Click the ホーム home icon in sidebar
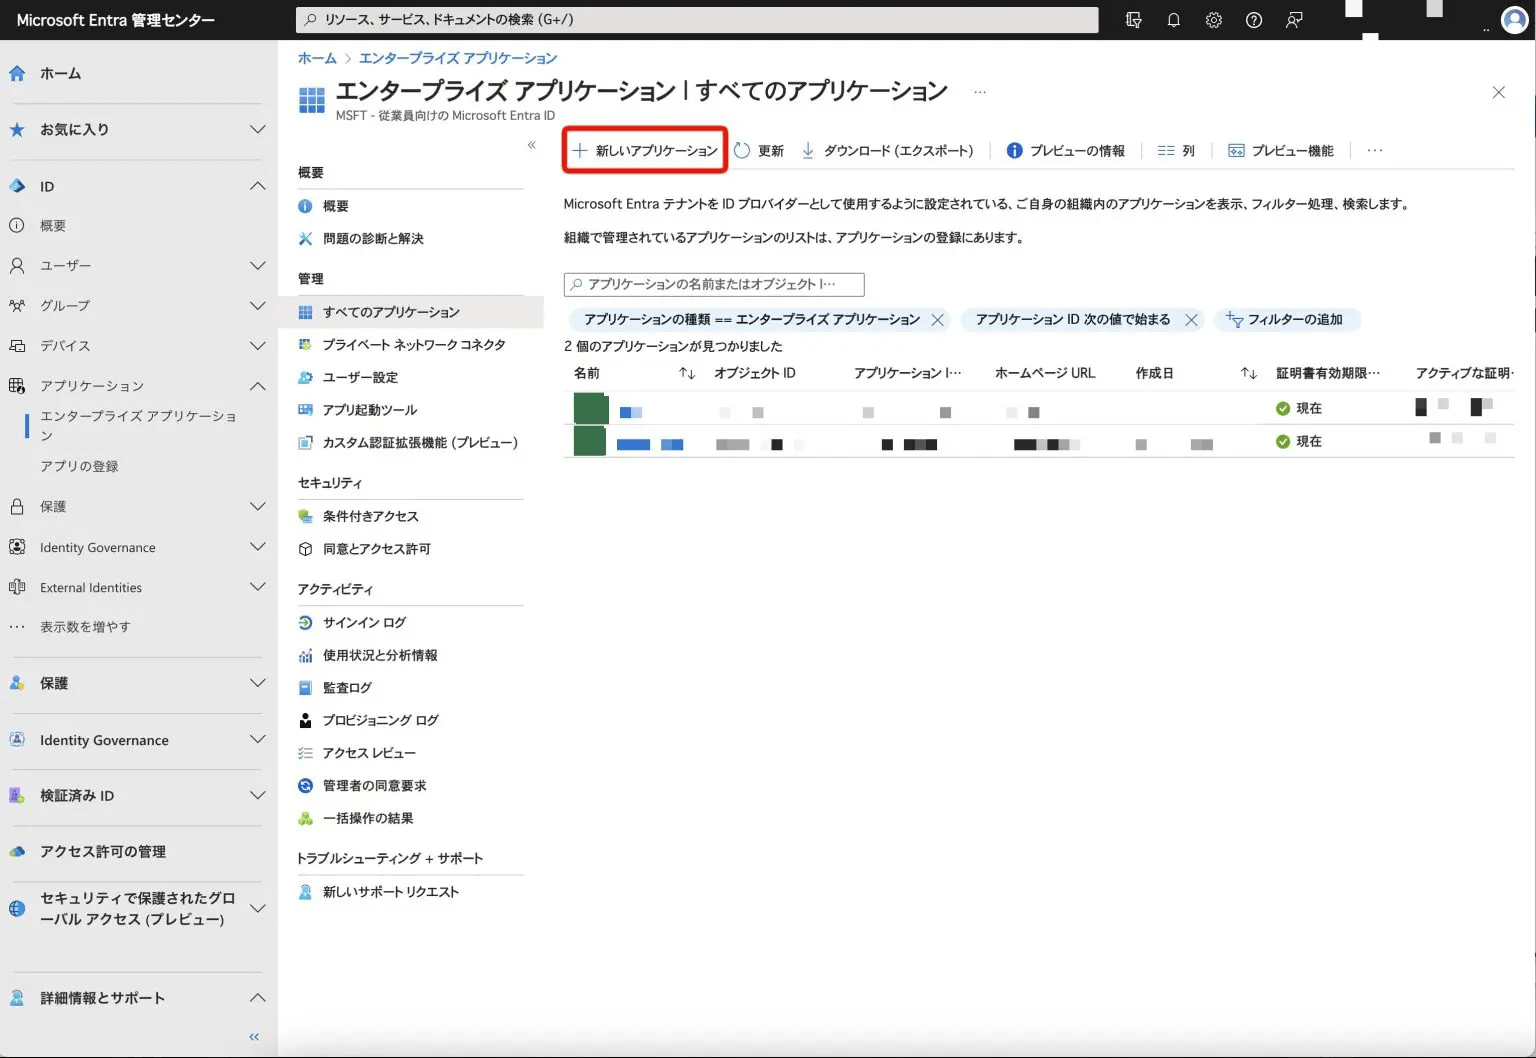The height and width of the screenshot is (1058, 1536). (17, 73)
